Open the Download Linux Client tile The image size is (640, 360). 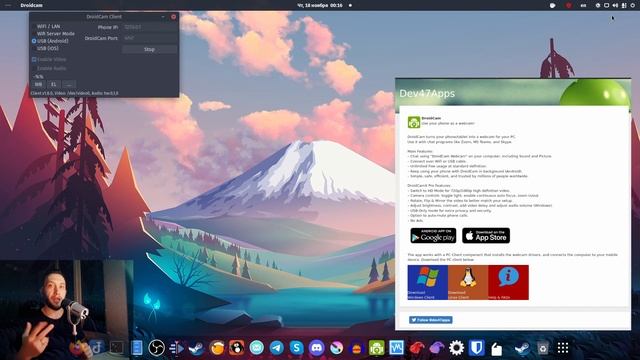pyautogui.click(x=468, y=282)
